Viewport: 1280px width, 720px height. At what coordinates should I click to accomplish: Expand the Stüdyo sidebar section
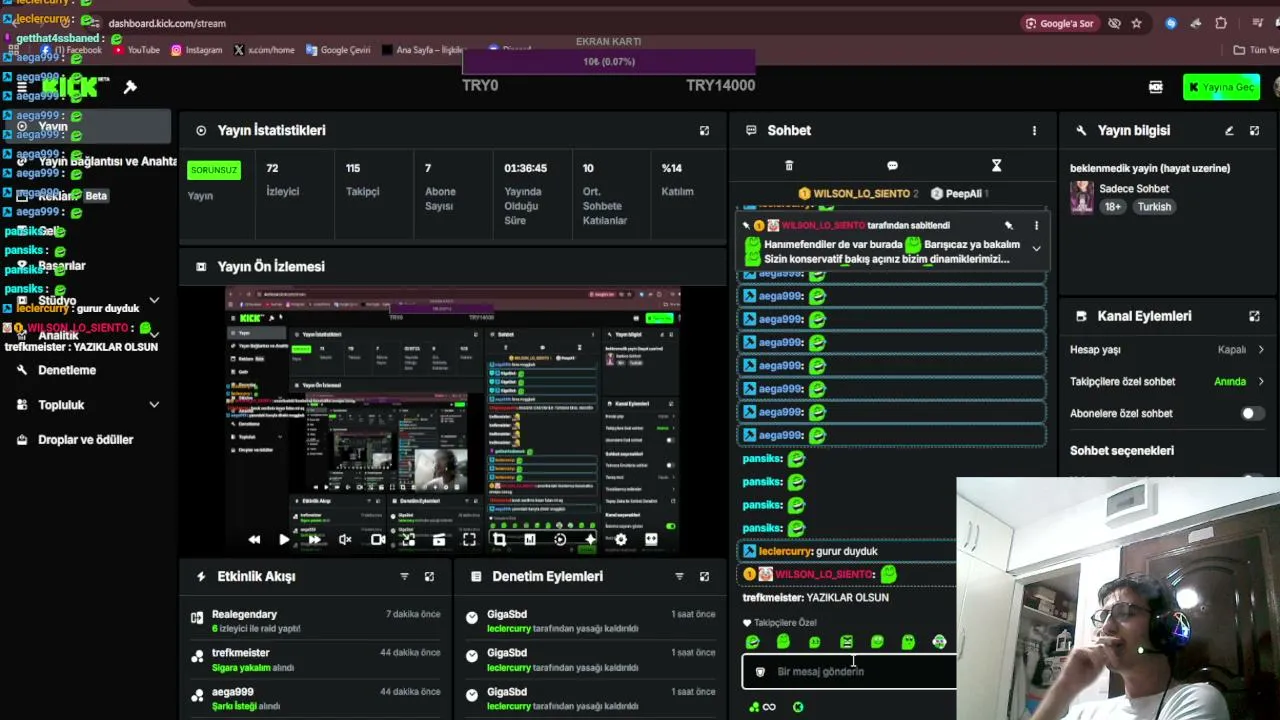pos(154,300)
